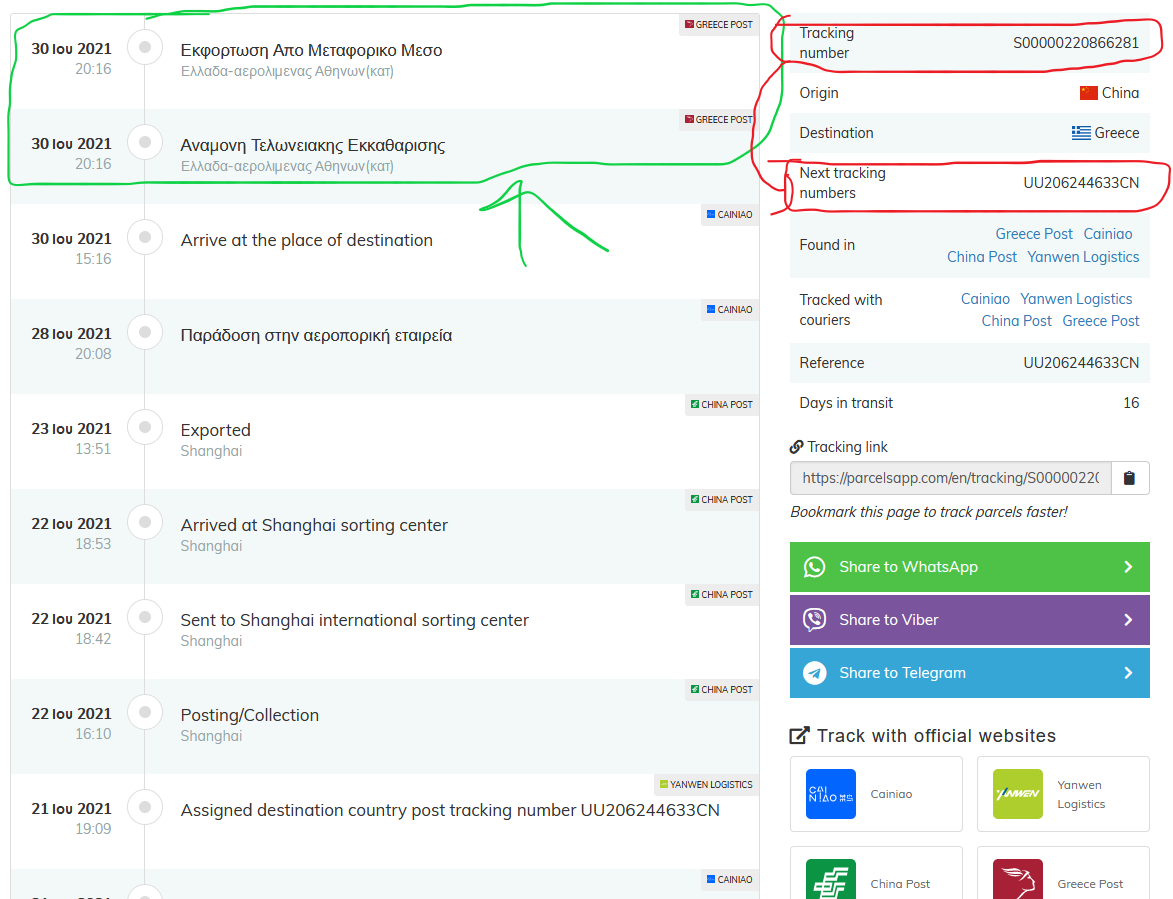The width and height of the screenshot is (1173, 899).
Task: Click the Share to WhatsApp chevron arrow
Action: [x=1128, y=567]
